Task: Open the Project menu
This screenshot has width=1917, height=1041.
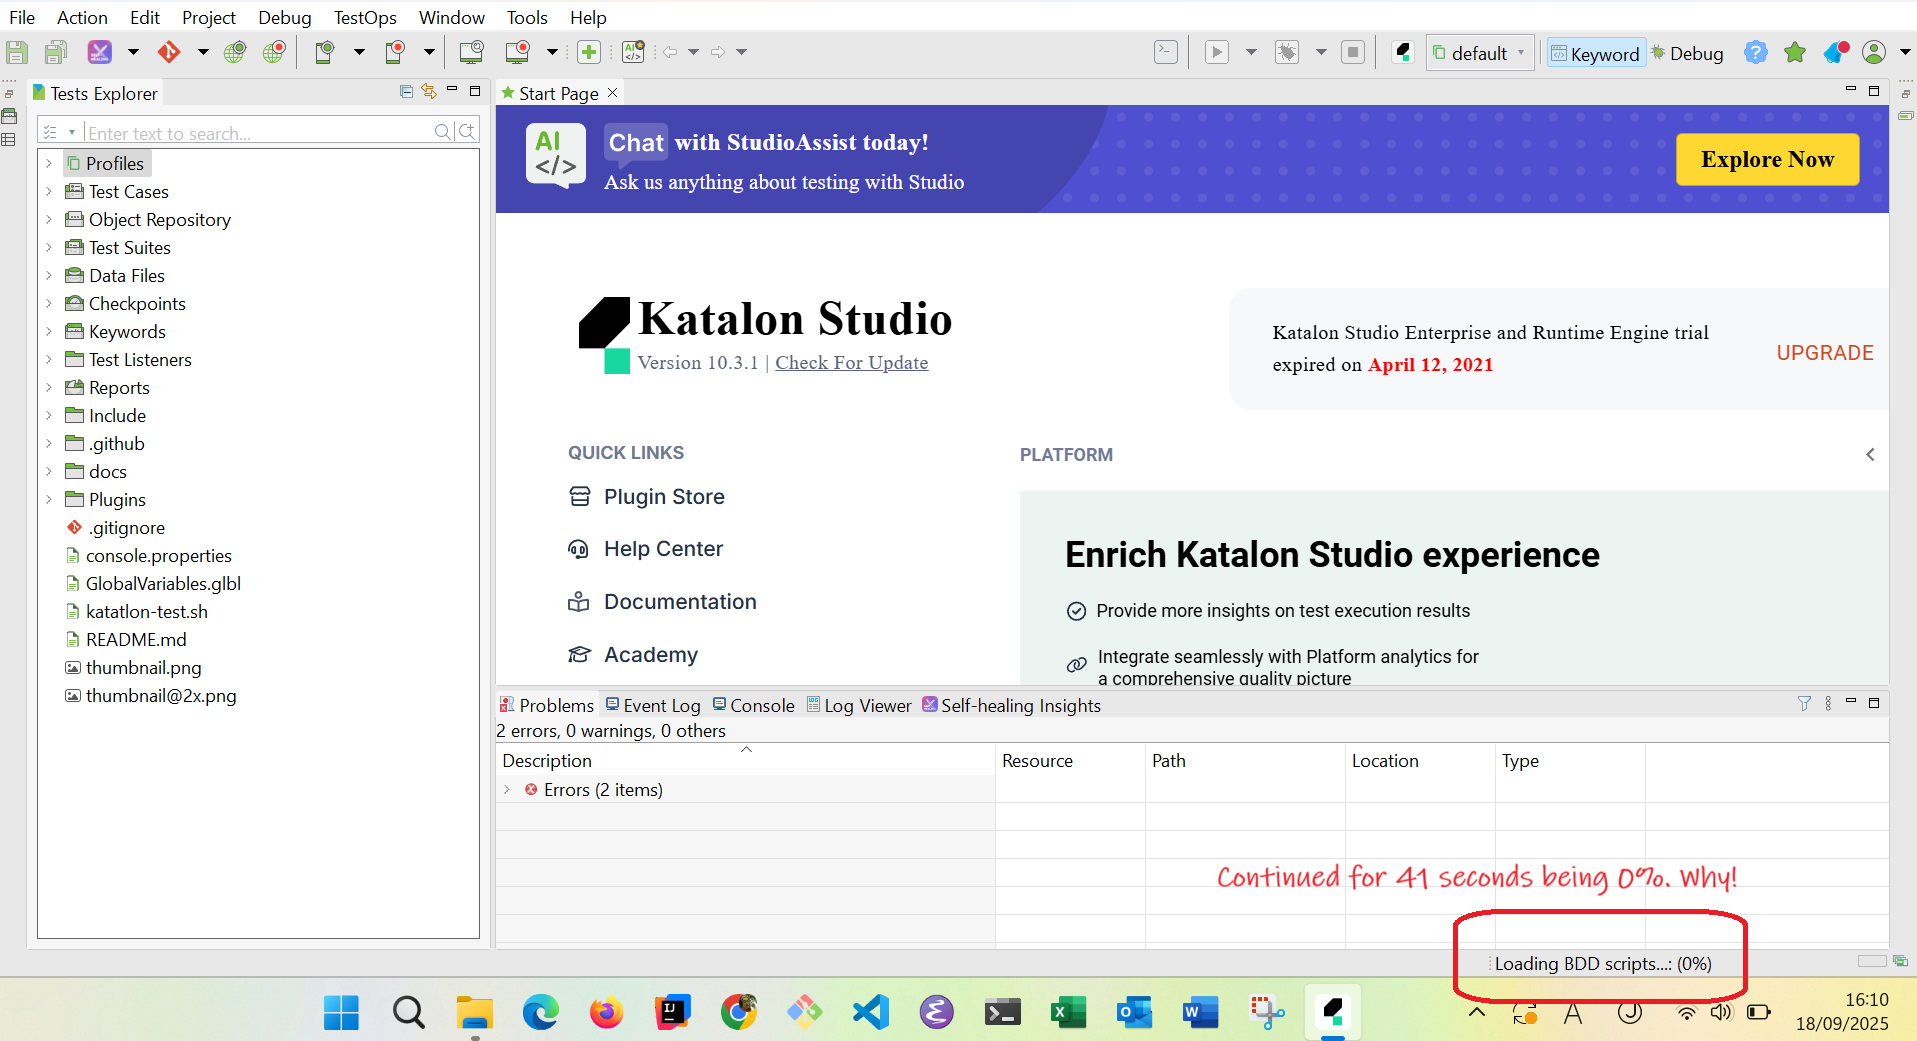Action: 209,17
